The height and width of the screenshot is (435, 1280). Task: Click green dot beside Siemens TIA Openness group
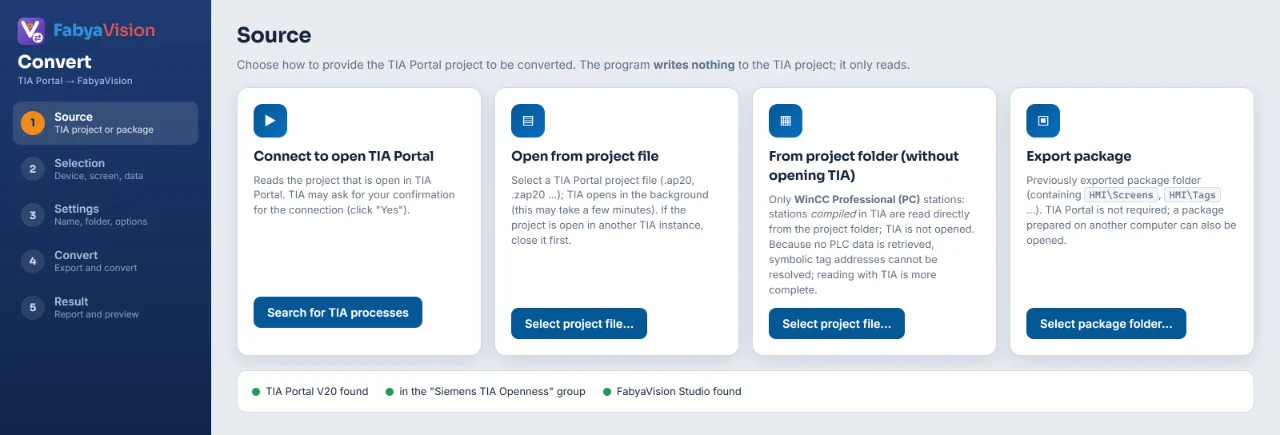pyautogui.click(x=389, y=392)
